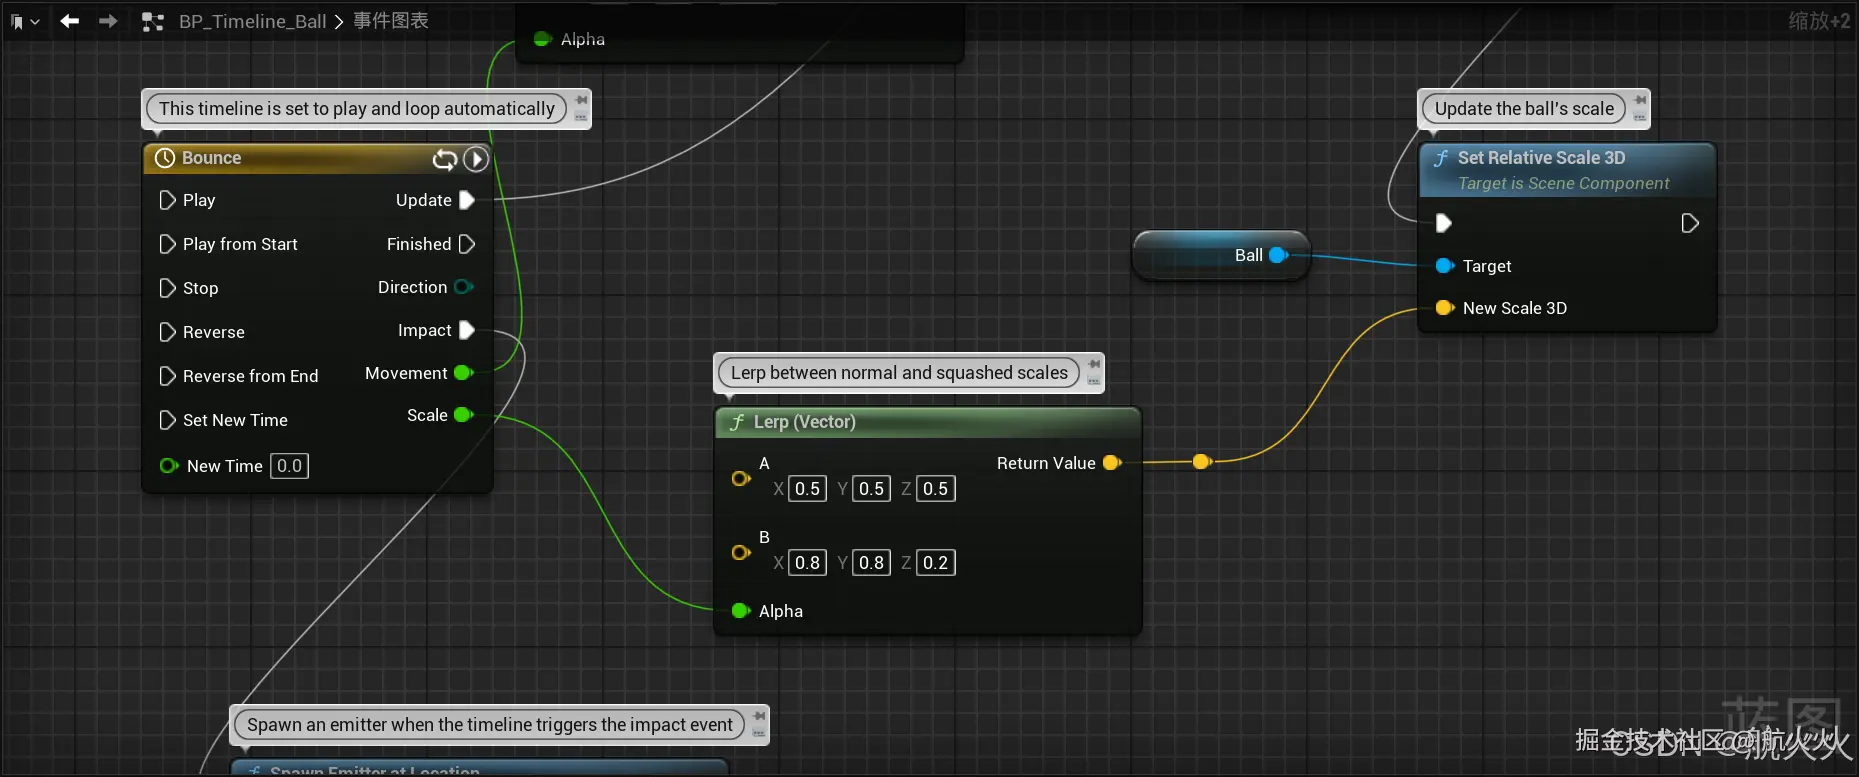Viewport: 1859px width, 777px height.
Task: Toggle pin on Spawn emitter comment bubble
Action: pos(759,716)
